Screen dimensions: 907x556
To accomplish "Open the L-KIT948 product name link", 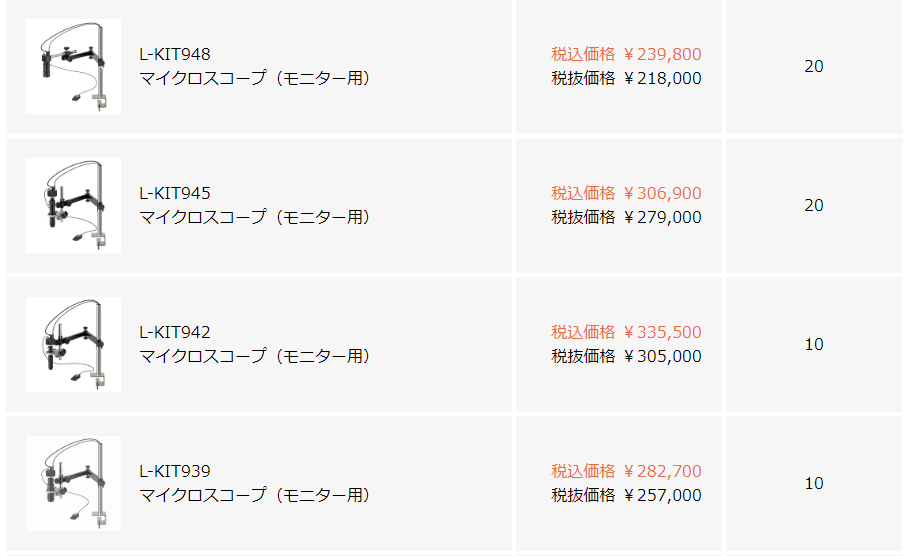I will click(175, 54).
